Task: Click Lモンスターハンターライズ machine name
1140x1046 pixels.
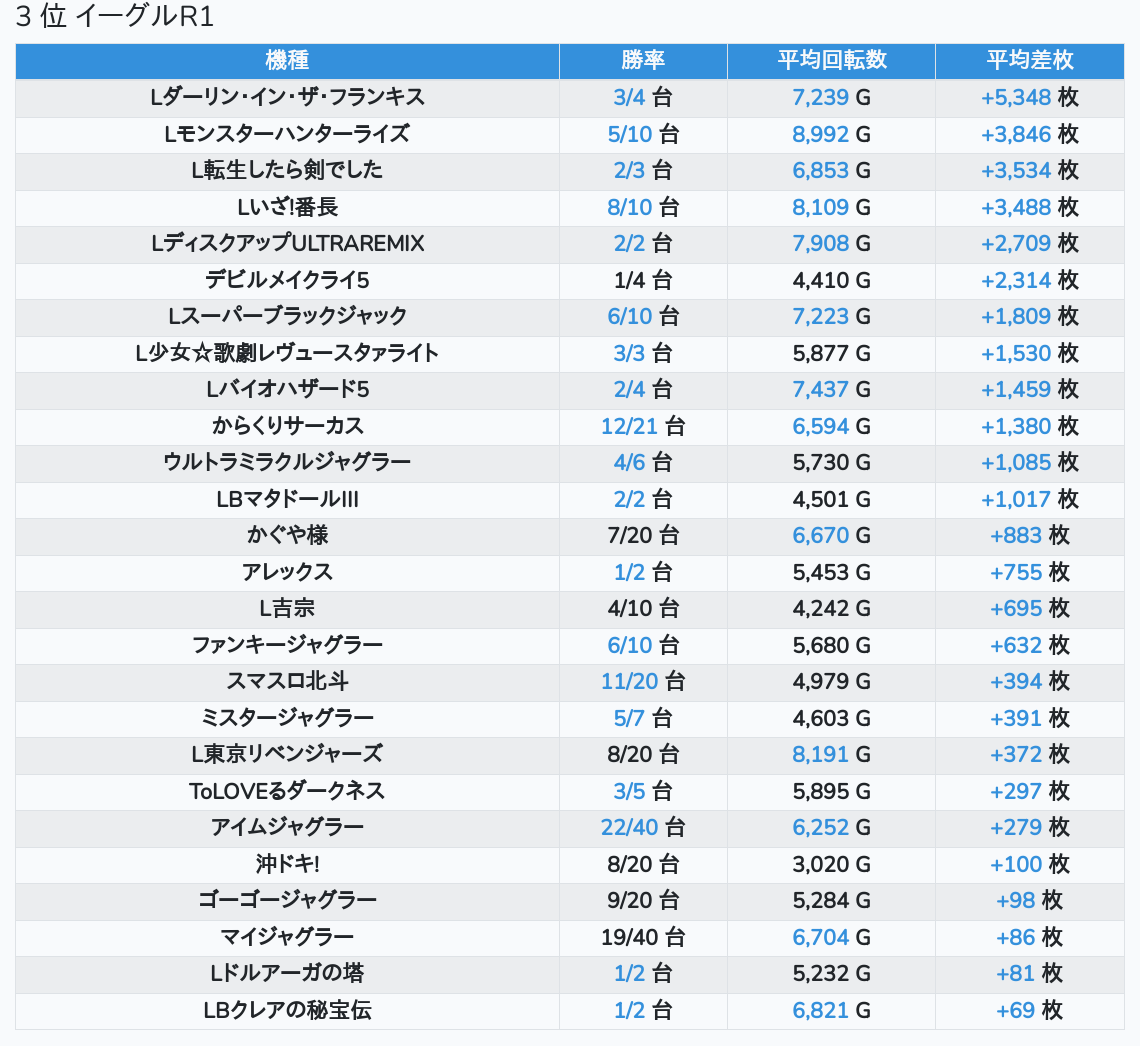Action: pos(287,134)
